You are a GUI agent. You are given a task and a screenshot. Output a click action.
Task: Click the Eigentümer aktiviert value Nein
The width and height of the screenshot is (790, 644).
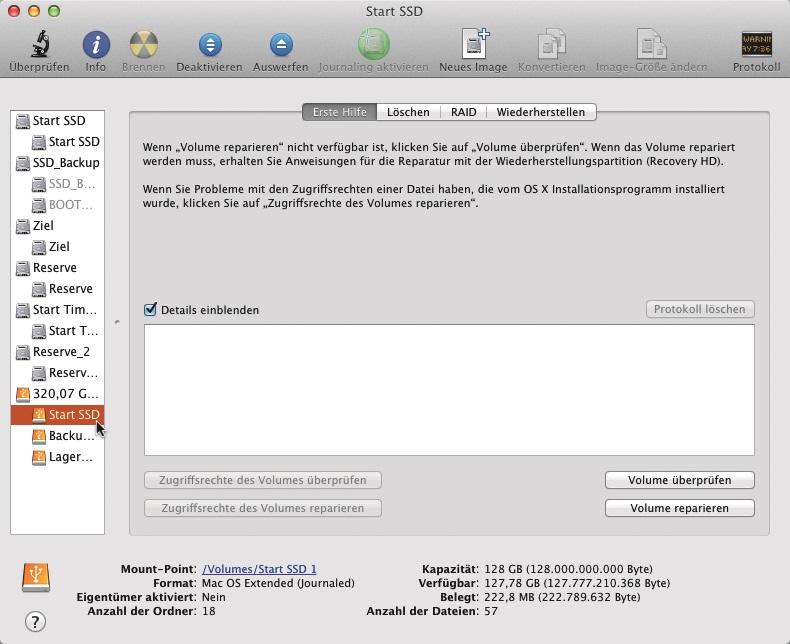(x=214, y=597)
